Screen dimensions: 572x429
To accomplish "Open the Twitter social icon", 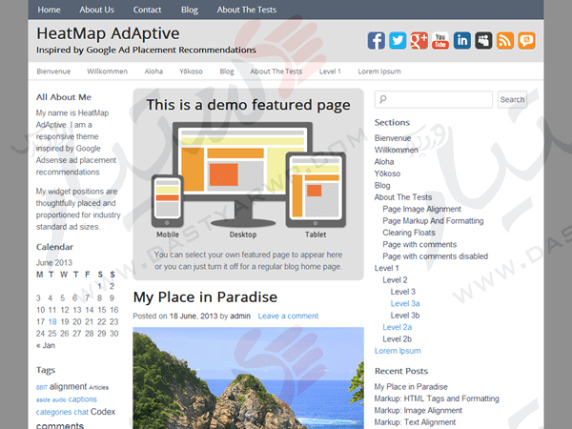I will coord(398,40).
